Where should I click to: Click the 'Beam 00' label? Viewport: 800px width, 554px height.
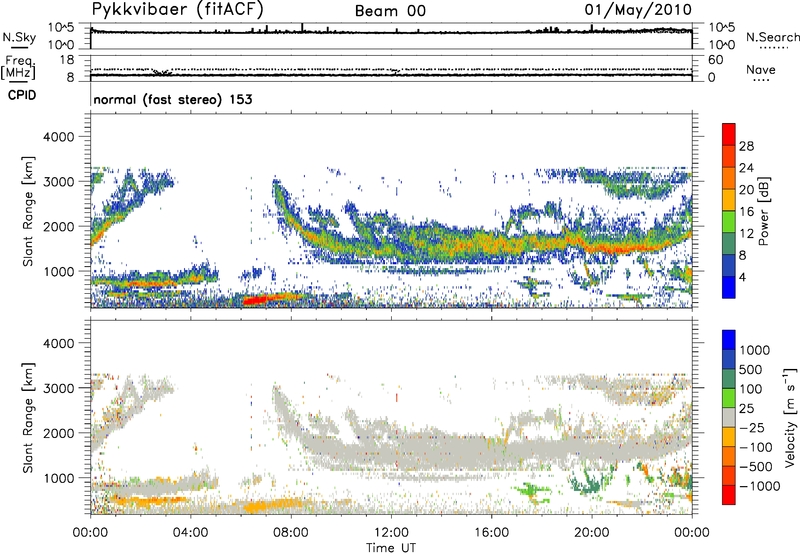coord(390,11)
